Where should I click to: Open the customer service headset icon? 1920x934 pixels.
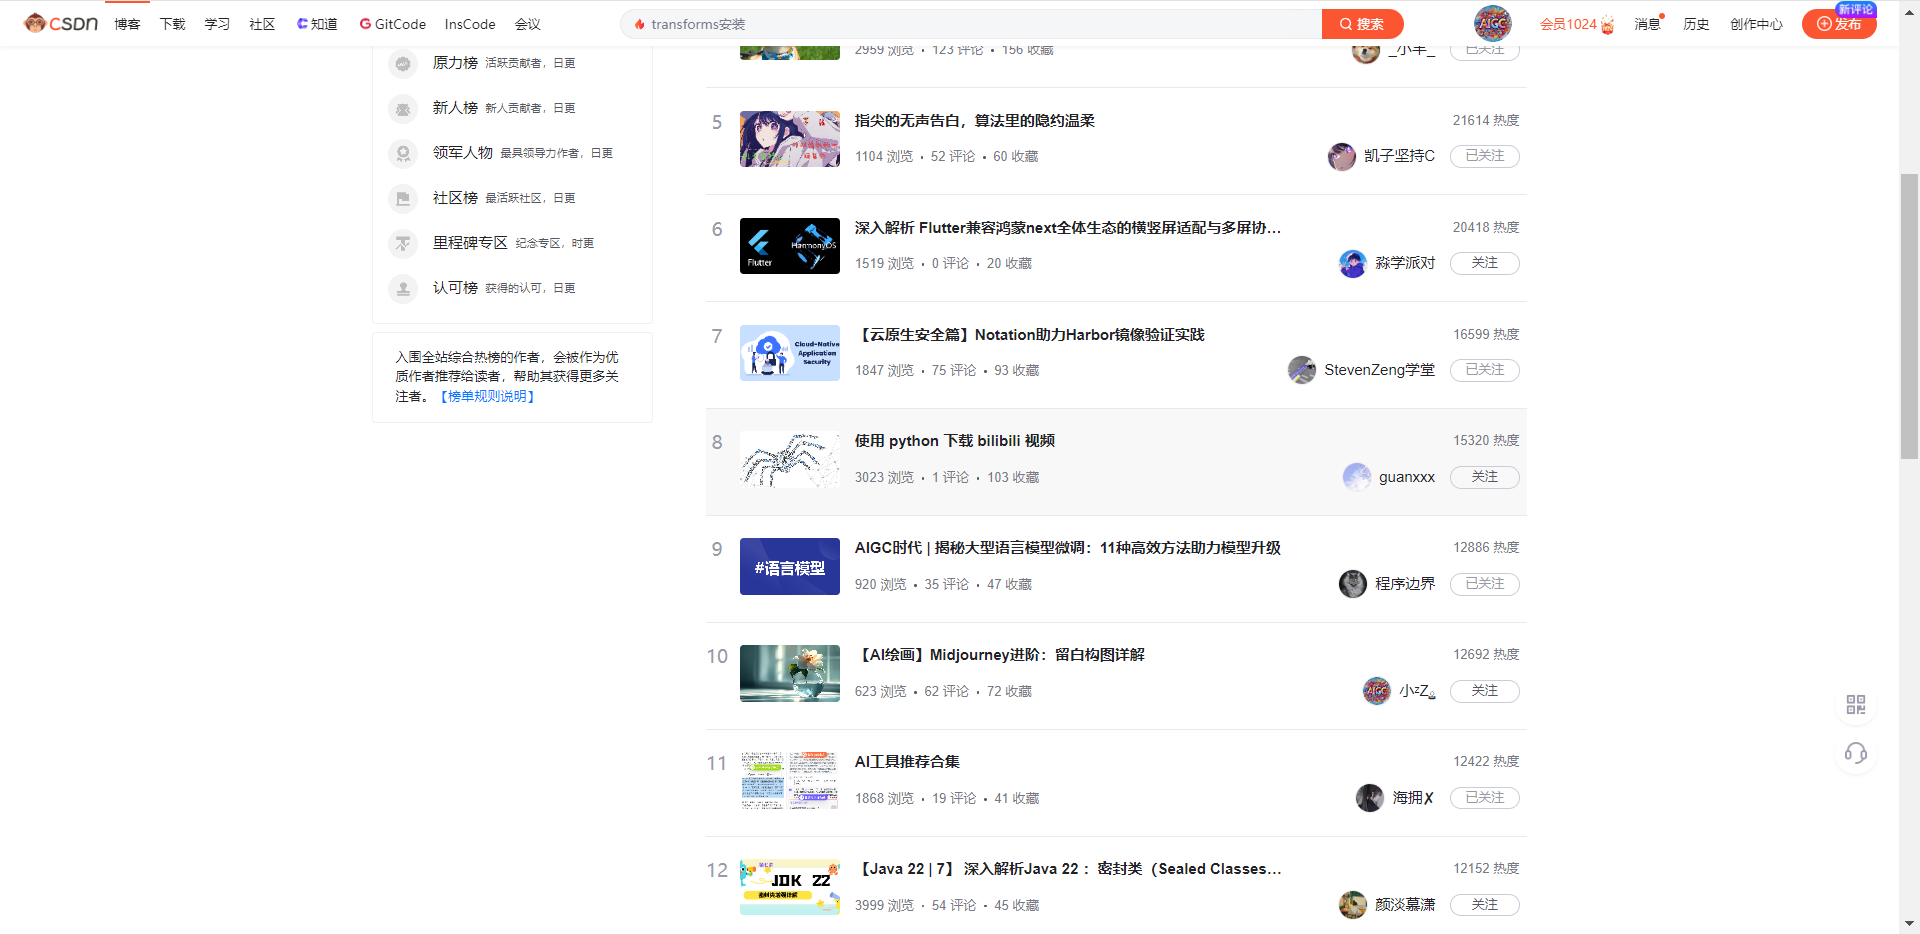pyautogui.click(x=1856, y=753)
